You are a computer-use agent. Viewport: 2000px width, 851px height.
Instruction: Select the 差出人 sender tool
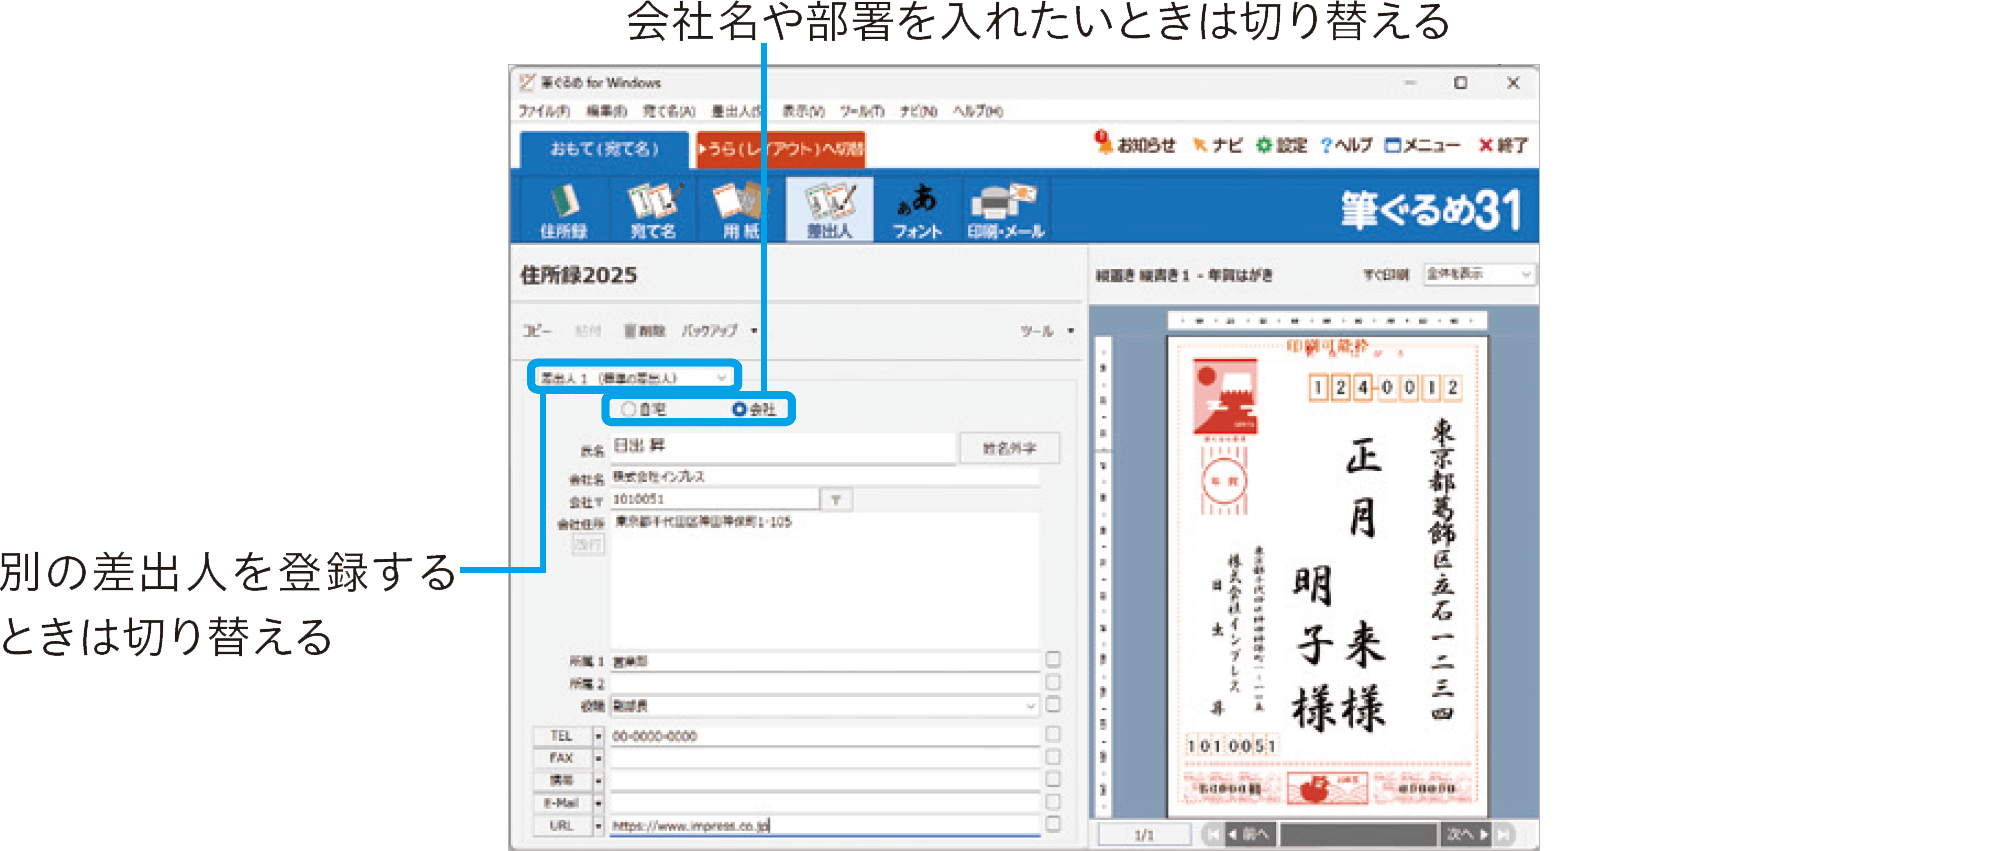[829, 210]
